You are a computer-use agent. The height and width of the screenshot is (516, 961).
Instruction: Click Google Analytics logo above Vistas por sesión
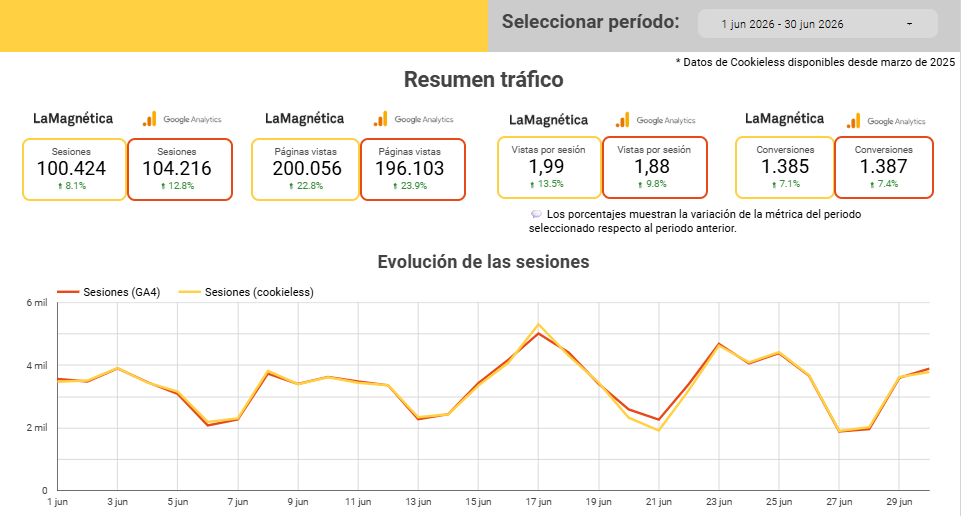[x=655, y=120]
